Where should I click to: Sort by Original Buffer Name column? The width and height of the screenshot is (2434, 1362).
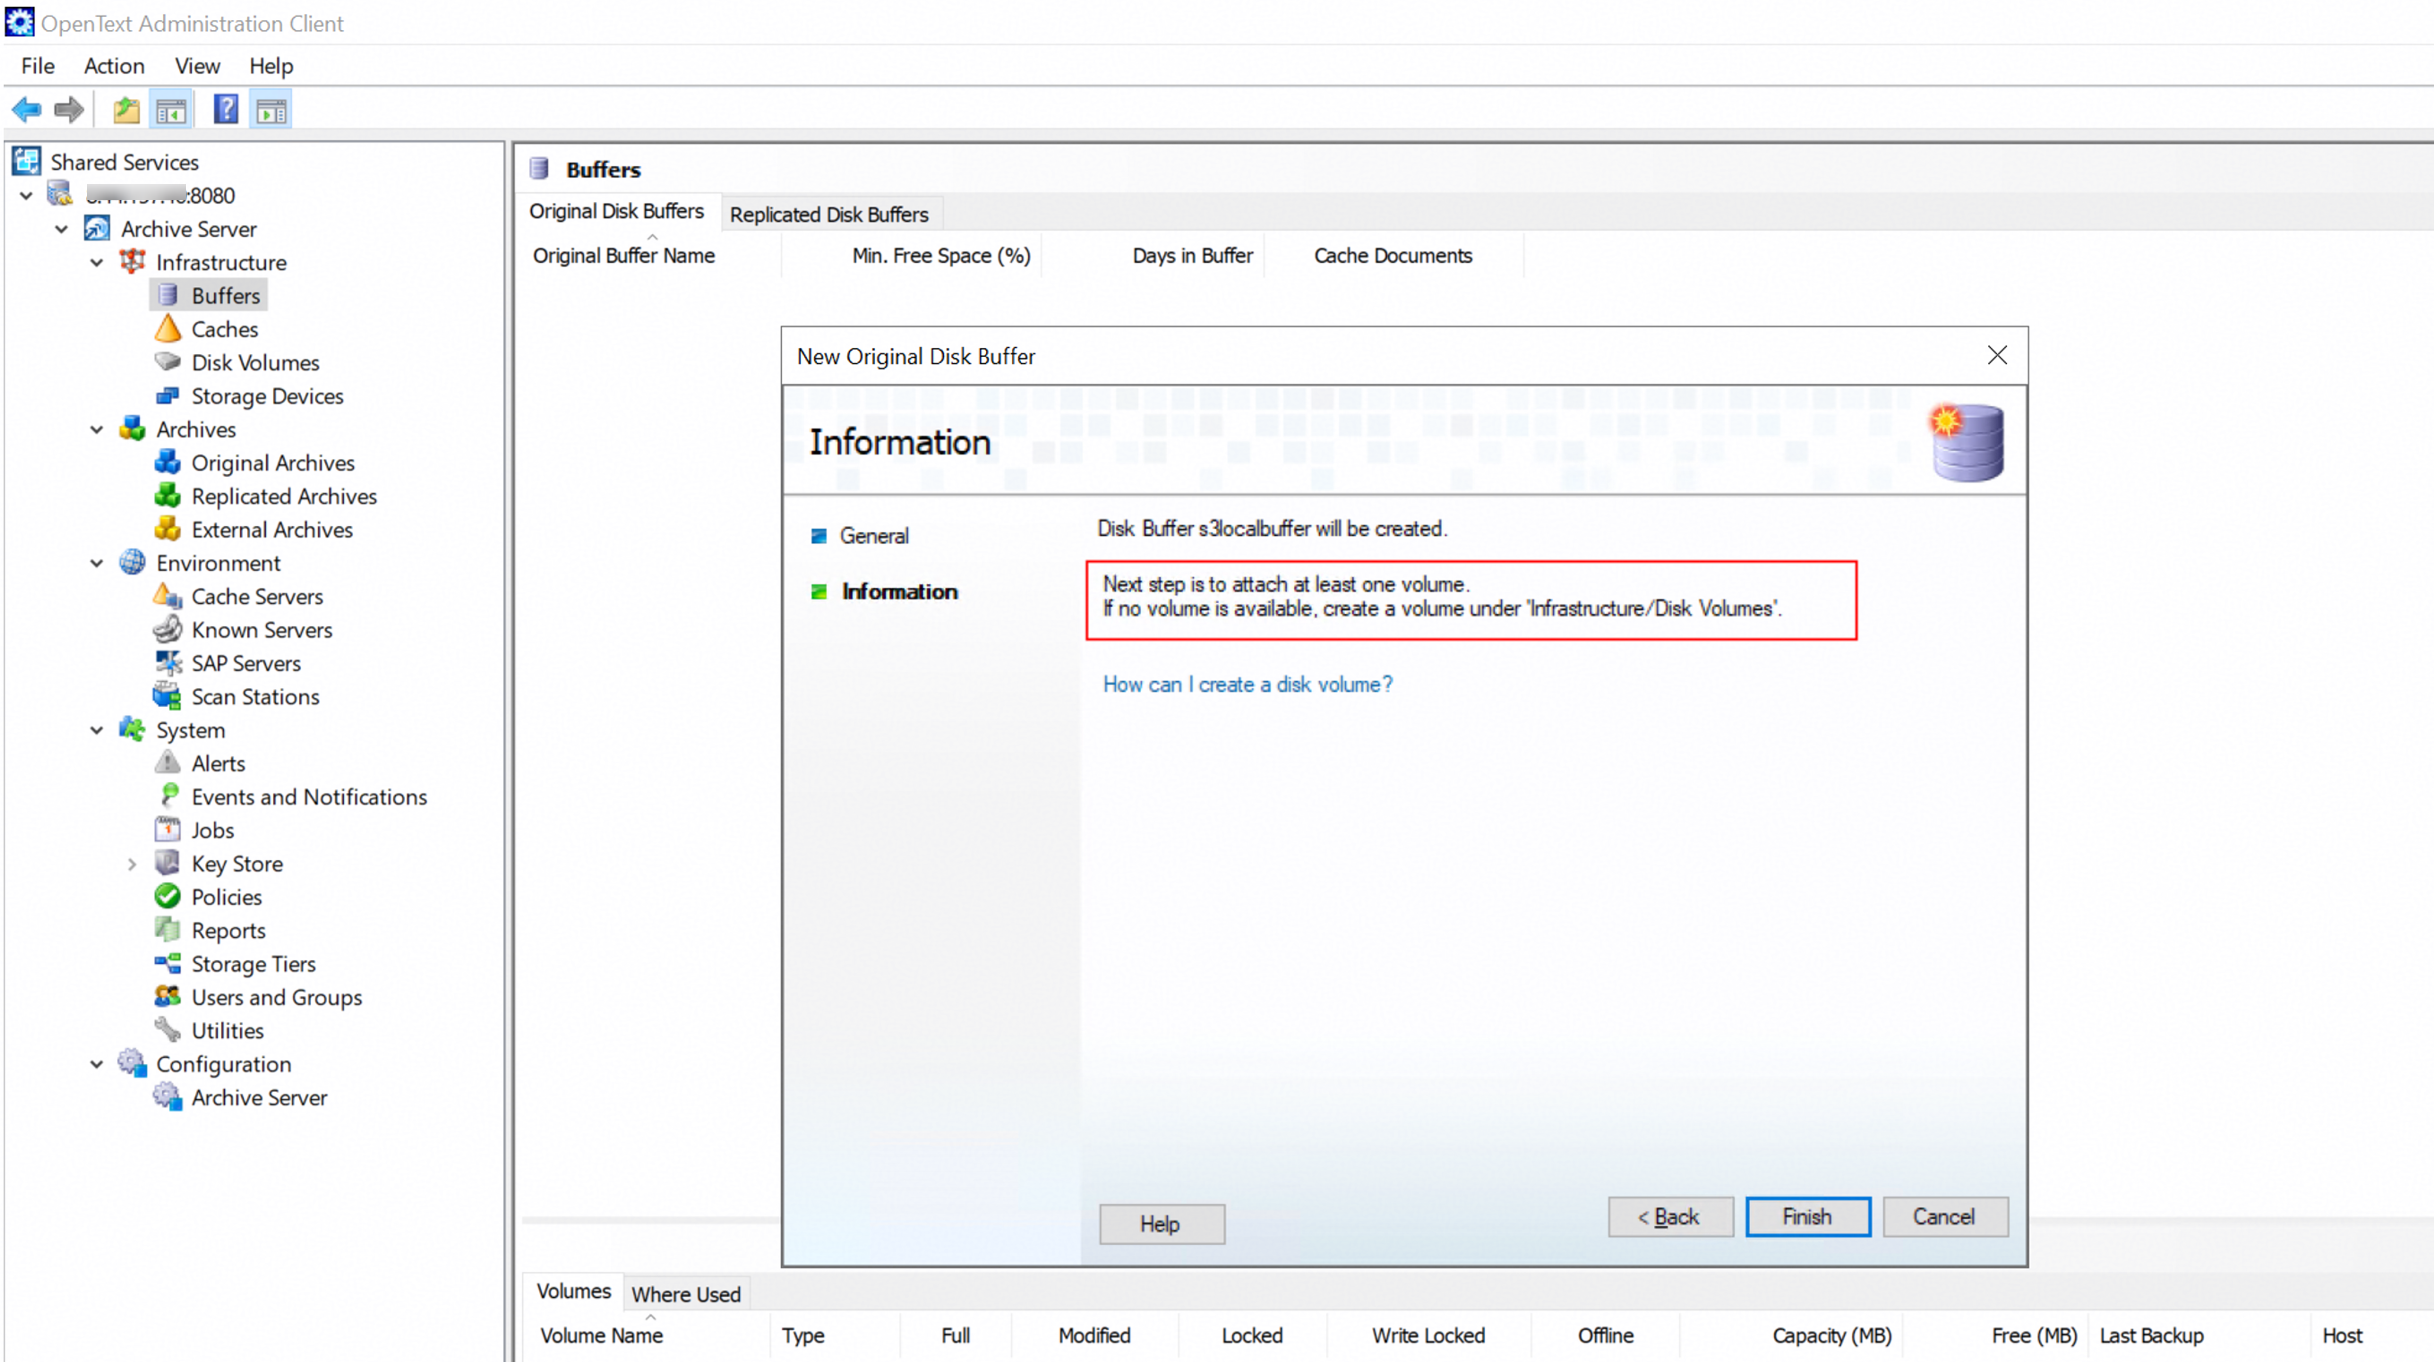[x=623, y=256]
